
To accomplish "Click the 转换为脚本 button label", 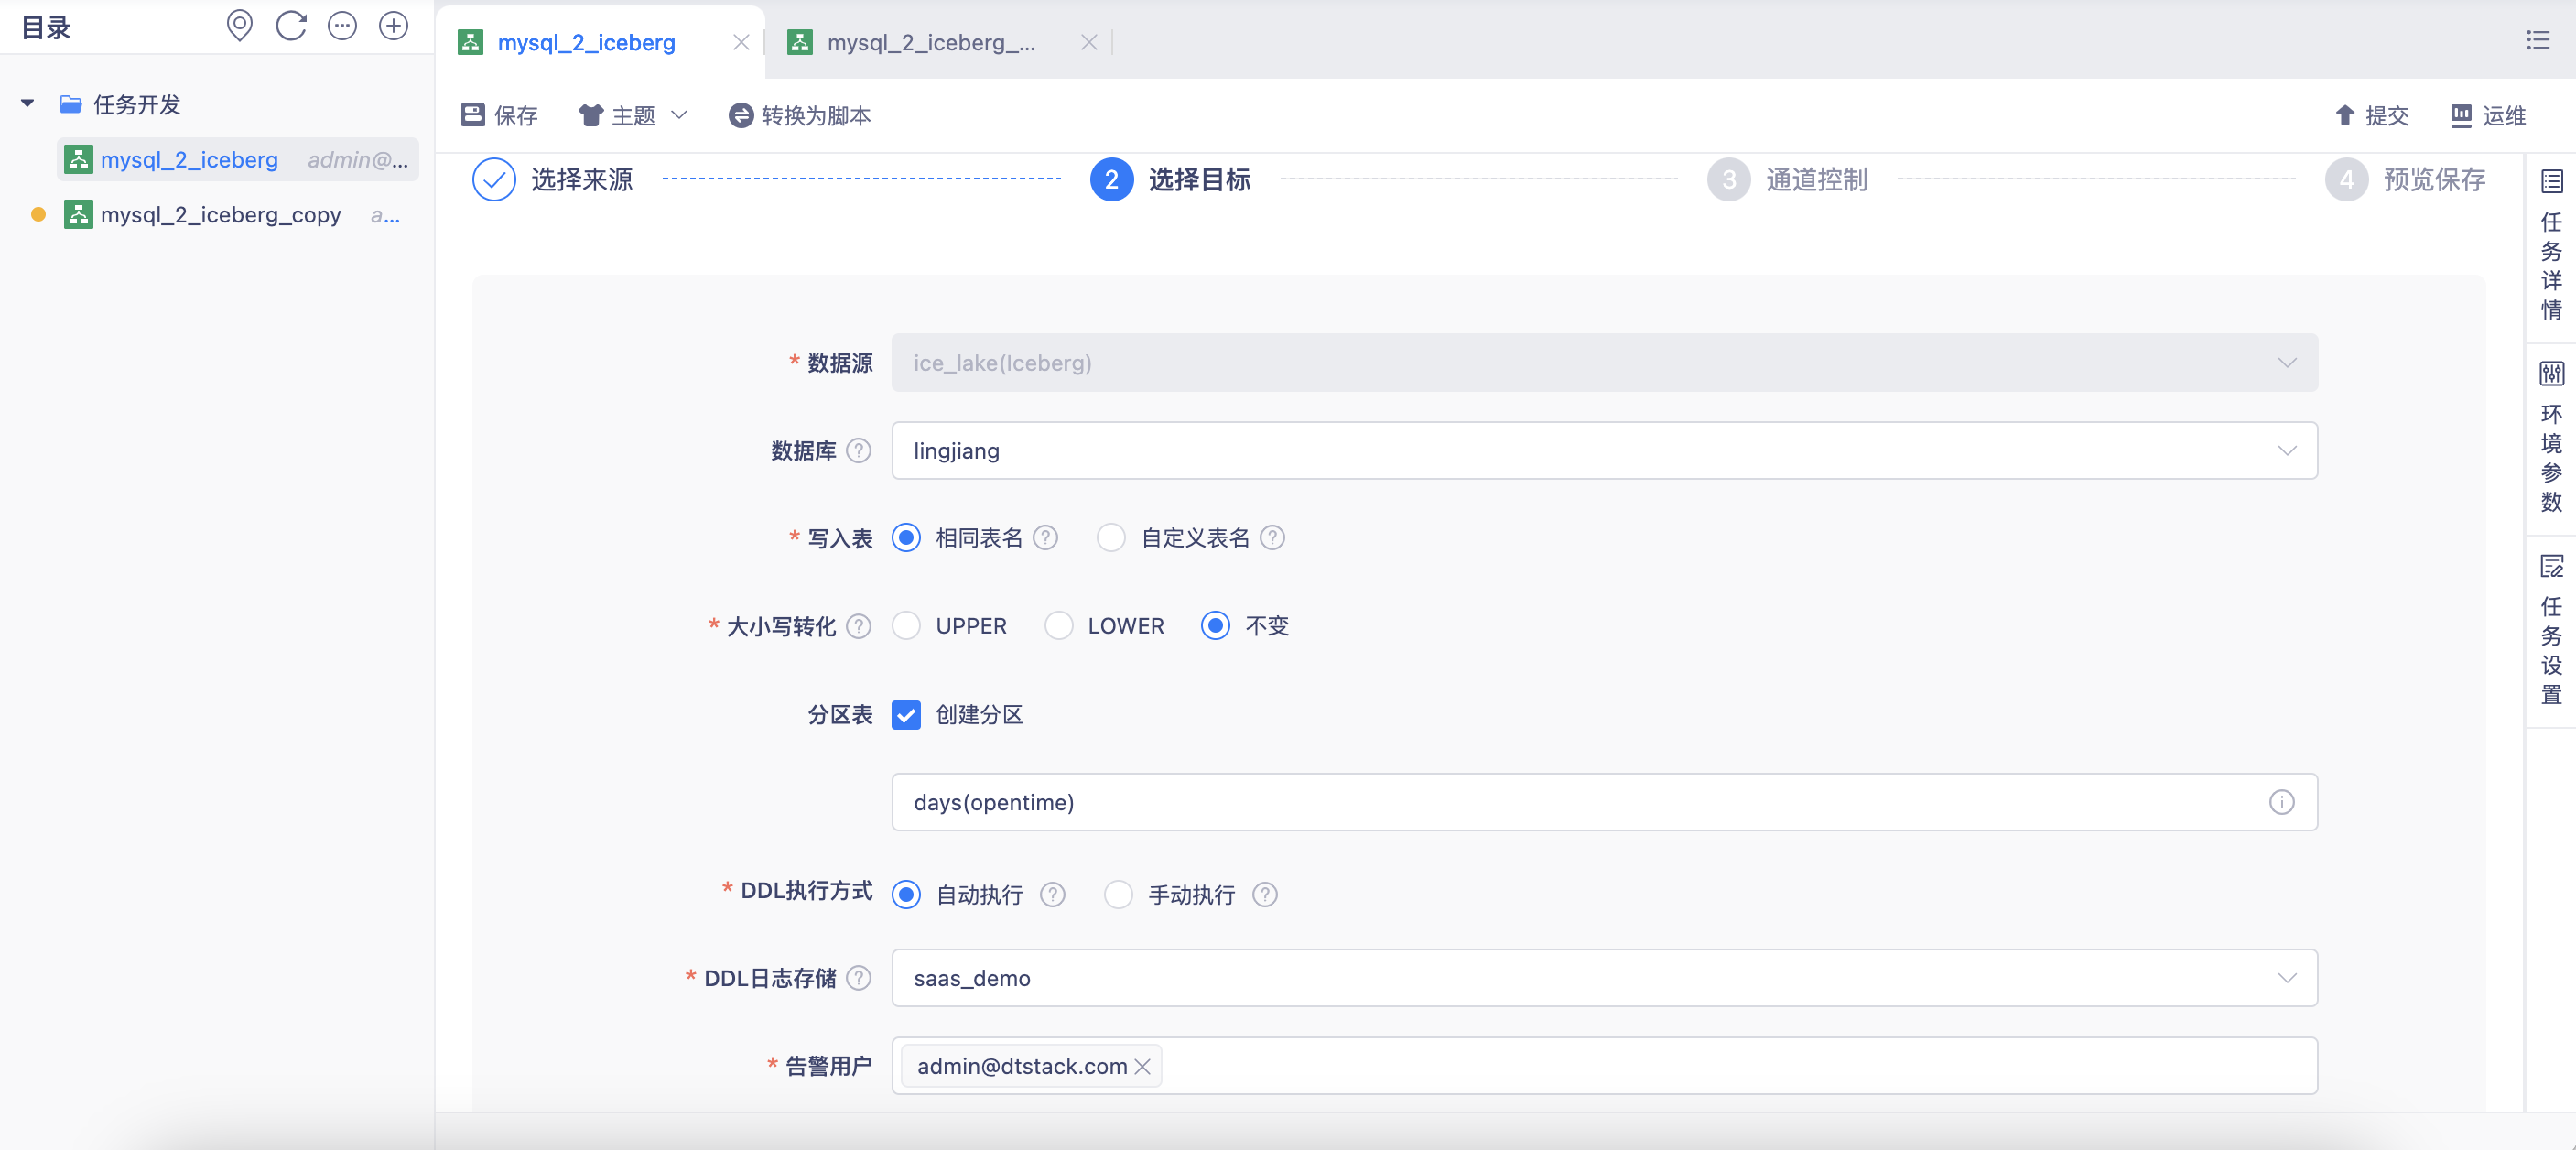I will [x=816, y=116].
